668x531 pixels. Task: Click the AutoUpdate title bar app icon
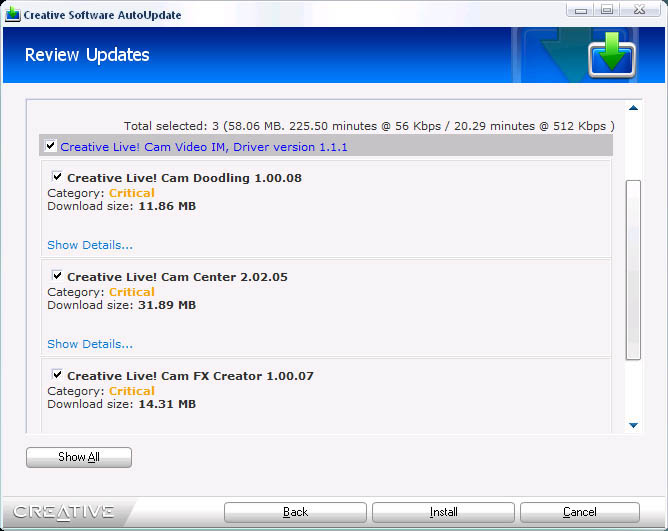coord(12,14)
